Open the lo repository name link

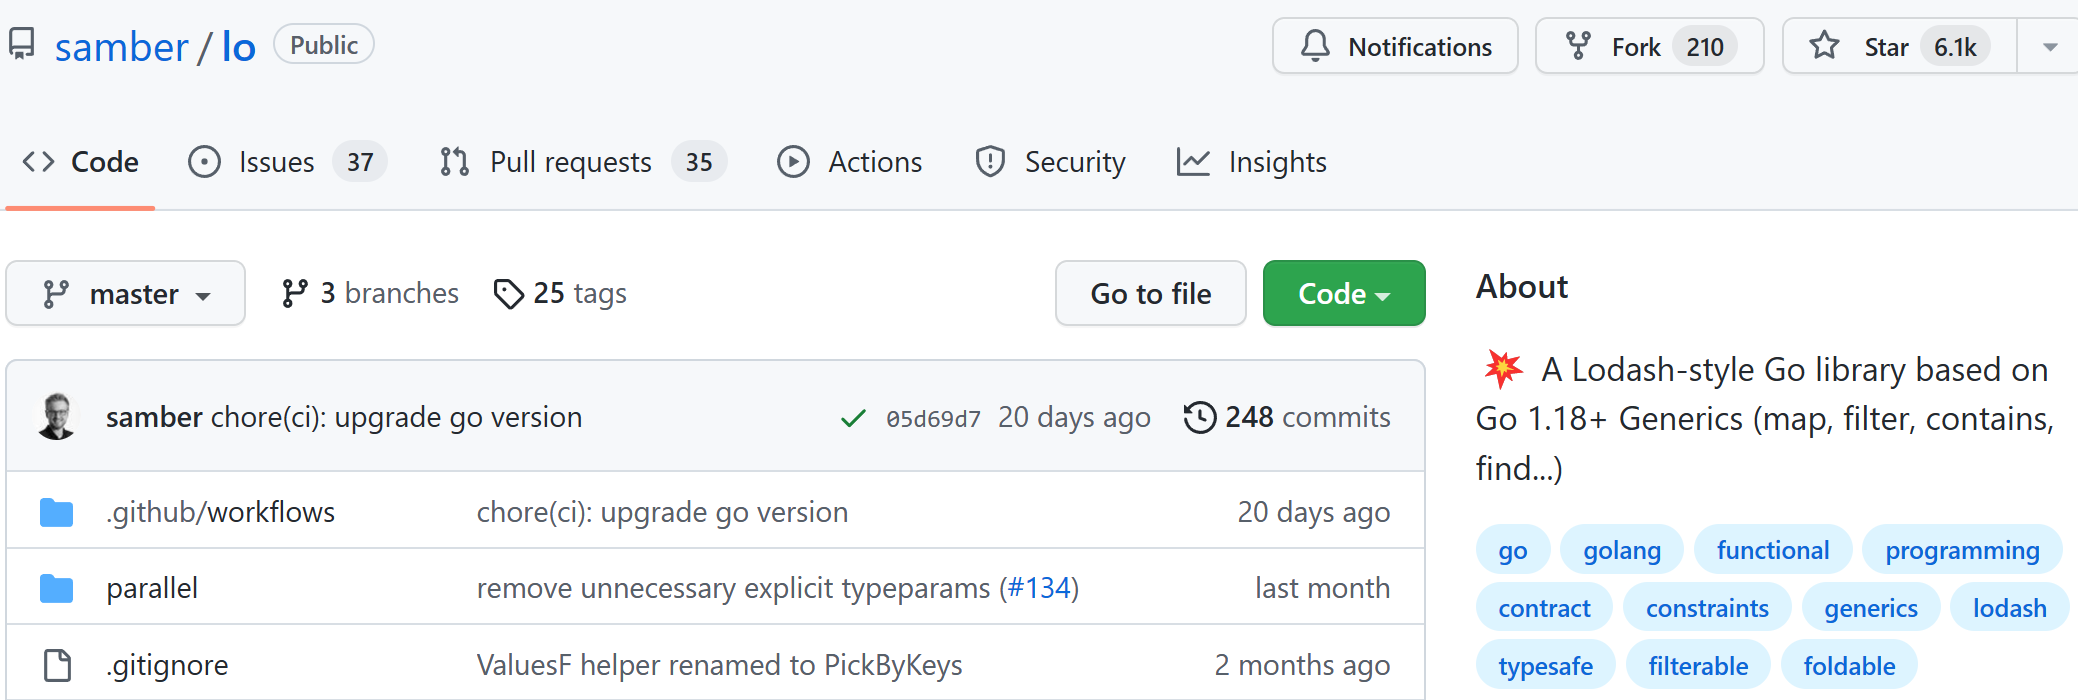tap(238, 47)
